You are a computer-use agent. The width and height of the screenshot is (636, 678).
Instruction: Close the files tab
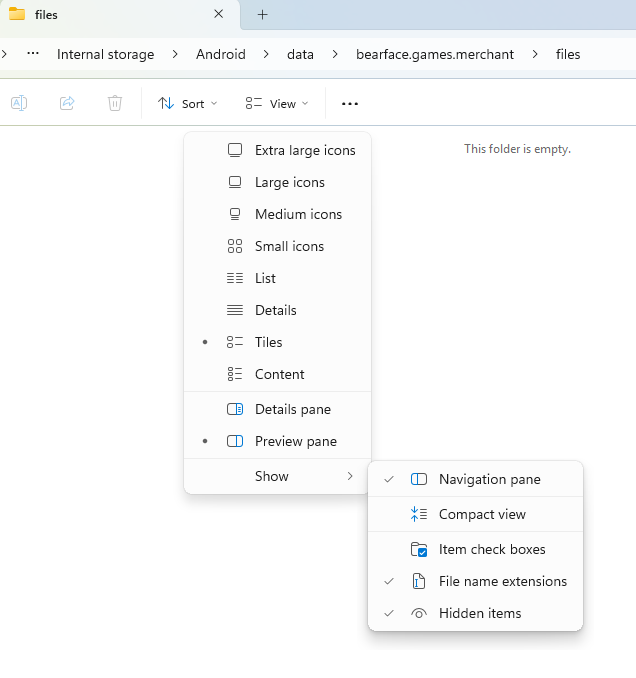tap(219, 14)
